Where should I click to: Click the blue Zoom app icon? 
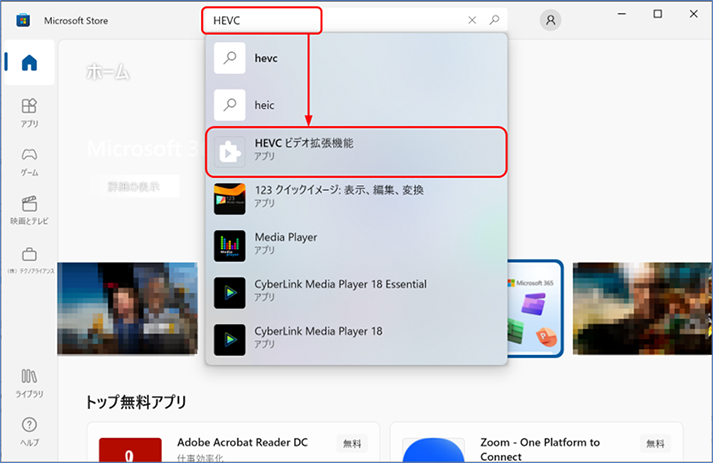(x=433, y=450)
